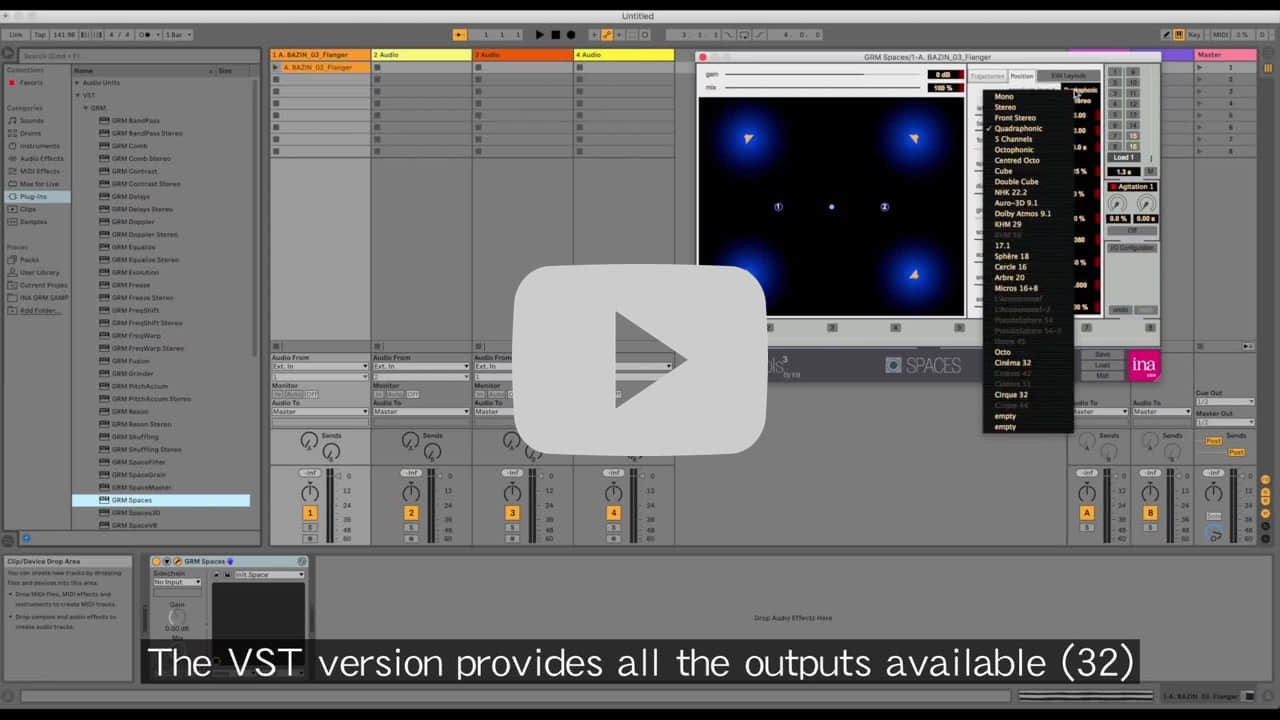Open track 1 Audio To Master dropdown
The image size is (1280, 720).
tap(320, 412)
